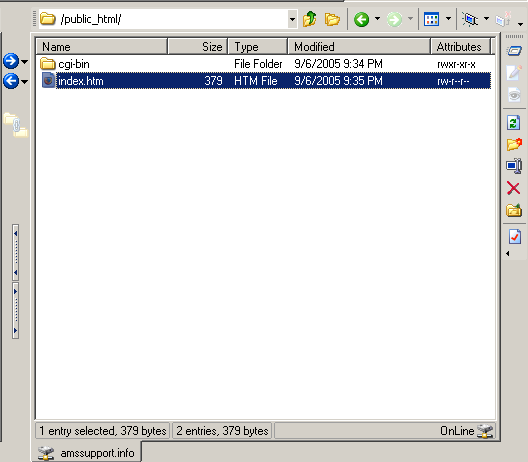Click the blue left-arrow transfer button
Viewport: 528px width, 462px height.
pos(11,81)
